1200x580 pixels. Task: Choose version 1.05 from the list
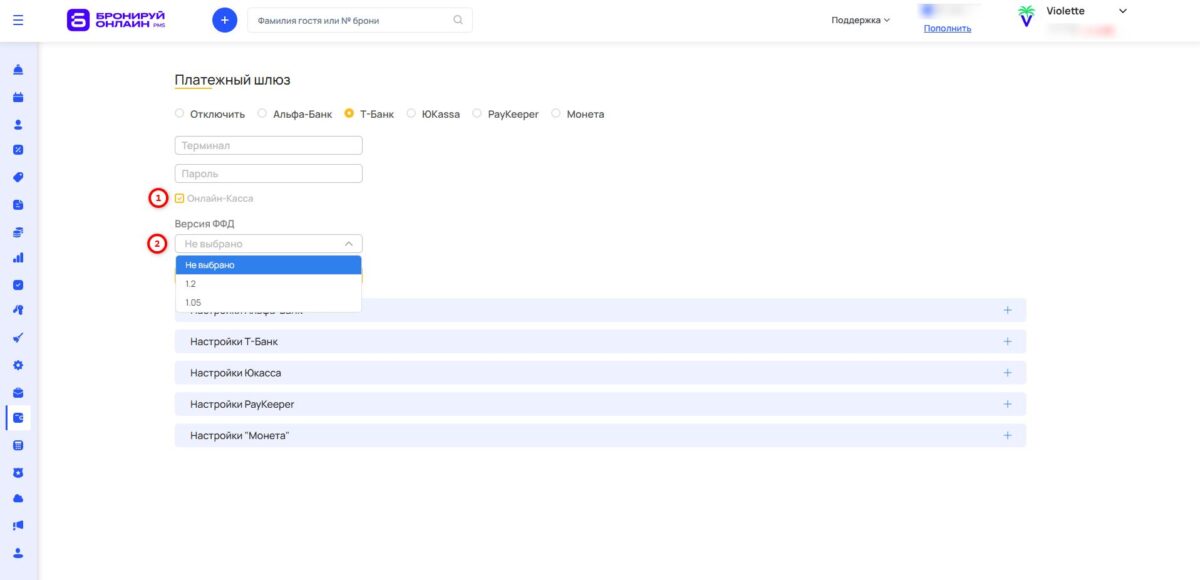tap(268, 302)
